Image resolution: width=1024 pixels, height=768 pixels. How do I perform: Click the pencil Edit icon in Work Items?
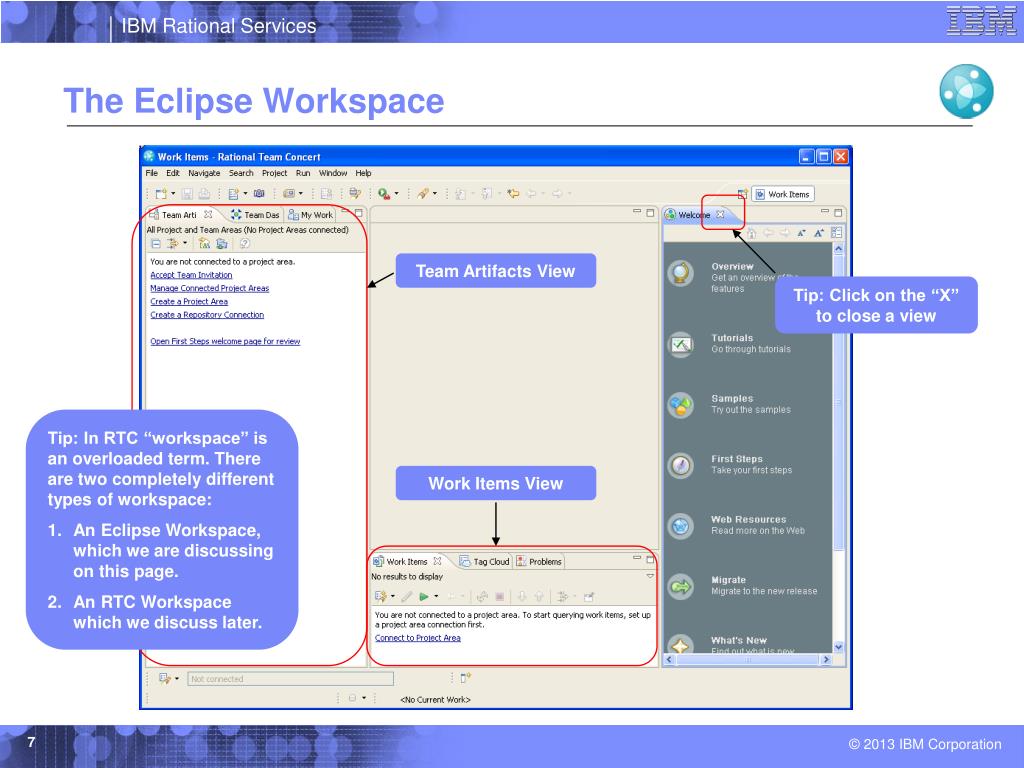click(x=406, y=596)
